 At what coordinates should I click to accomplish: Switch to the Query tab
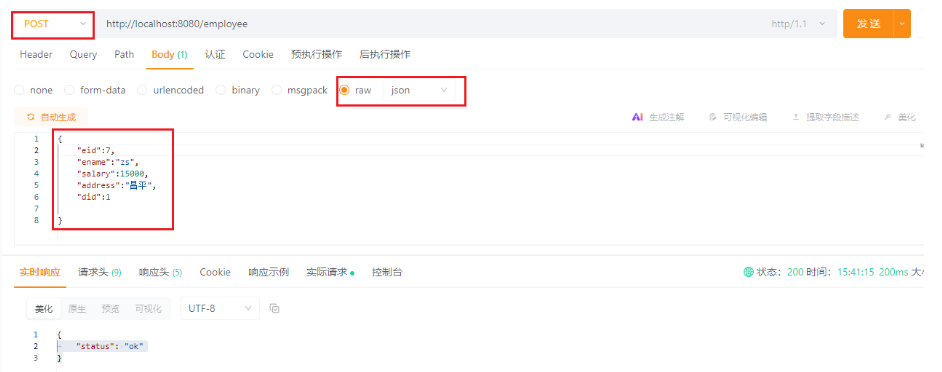pyautogui.click(x=83, y=55)
